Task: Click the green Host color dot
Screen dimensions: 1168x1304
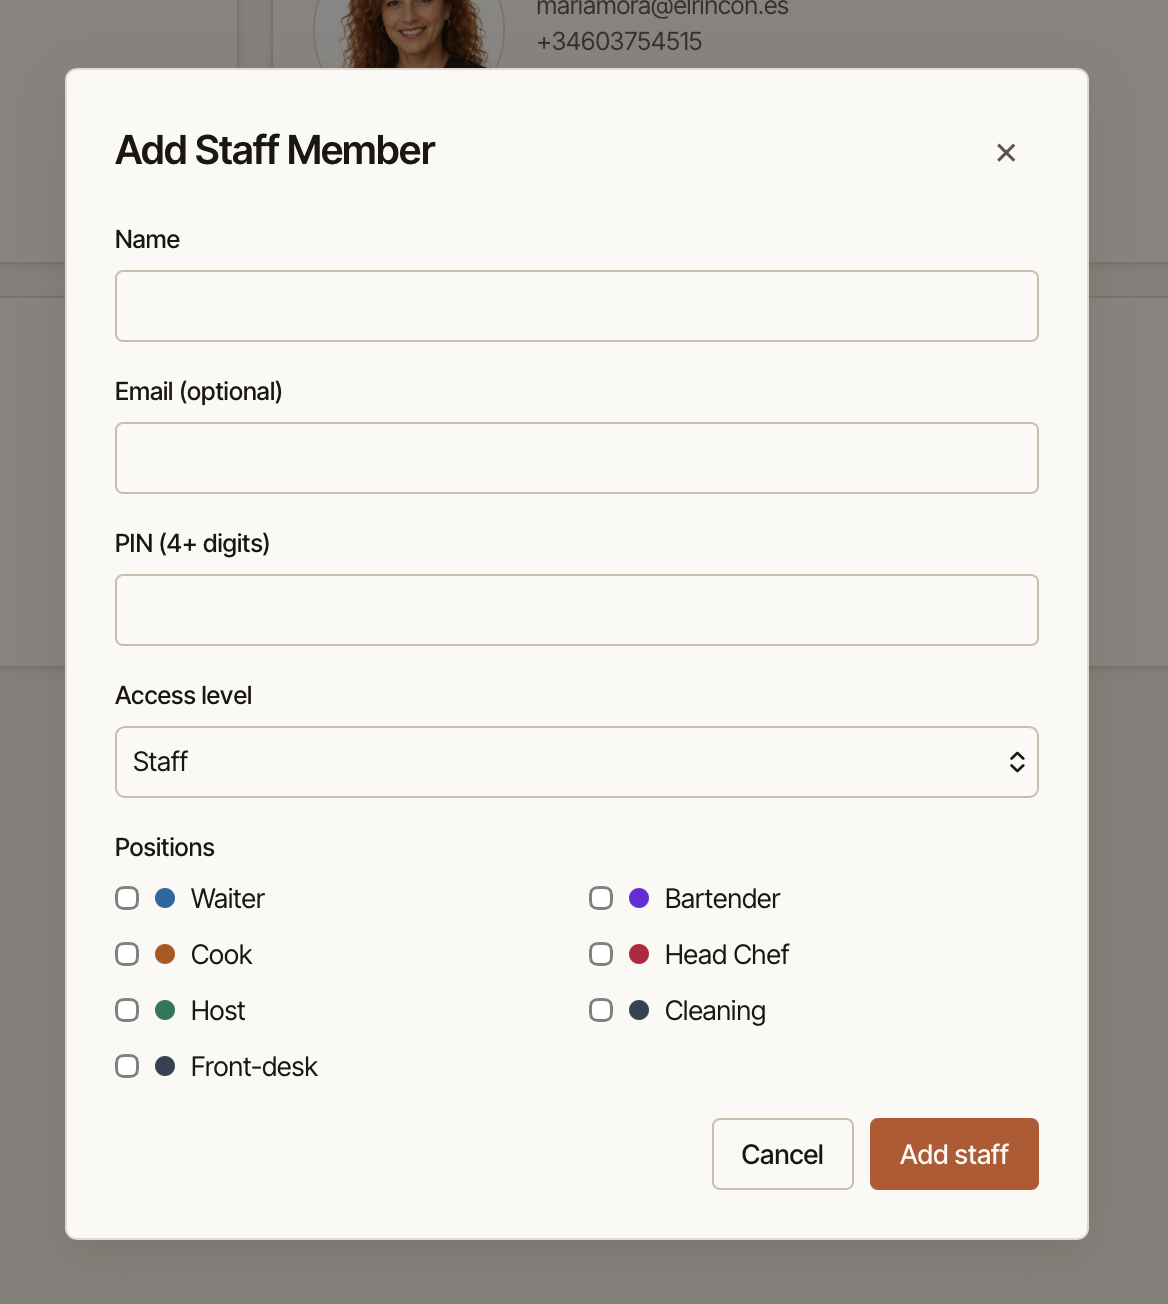Action: click(x=165, y=1010)
